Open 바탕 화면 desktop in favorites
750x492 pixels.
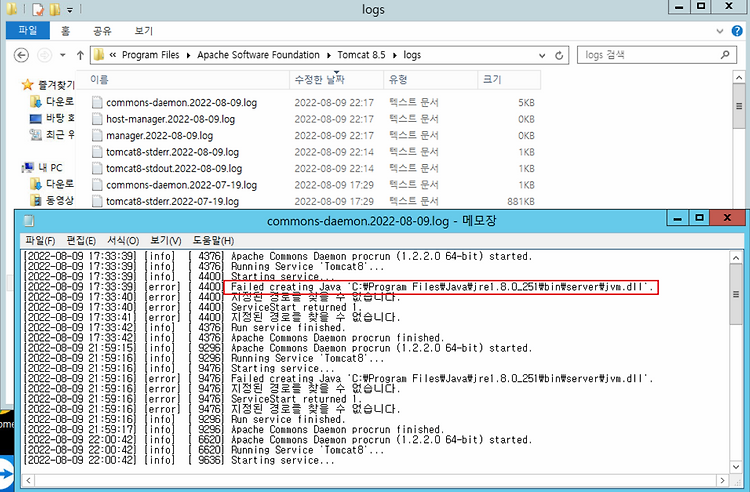pos(52,118)
